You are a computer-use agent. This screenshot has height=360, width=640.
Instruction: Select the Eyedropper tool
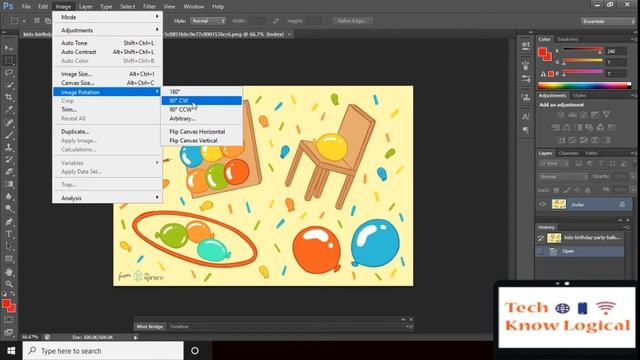point(9,109)
